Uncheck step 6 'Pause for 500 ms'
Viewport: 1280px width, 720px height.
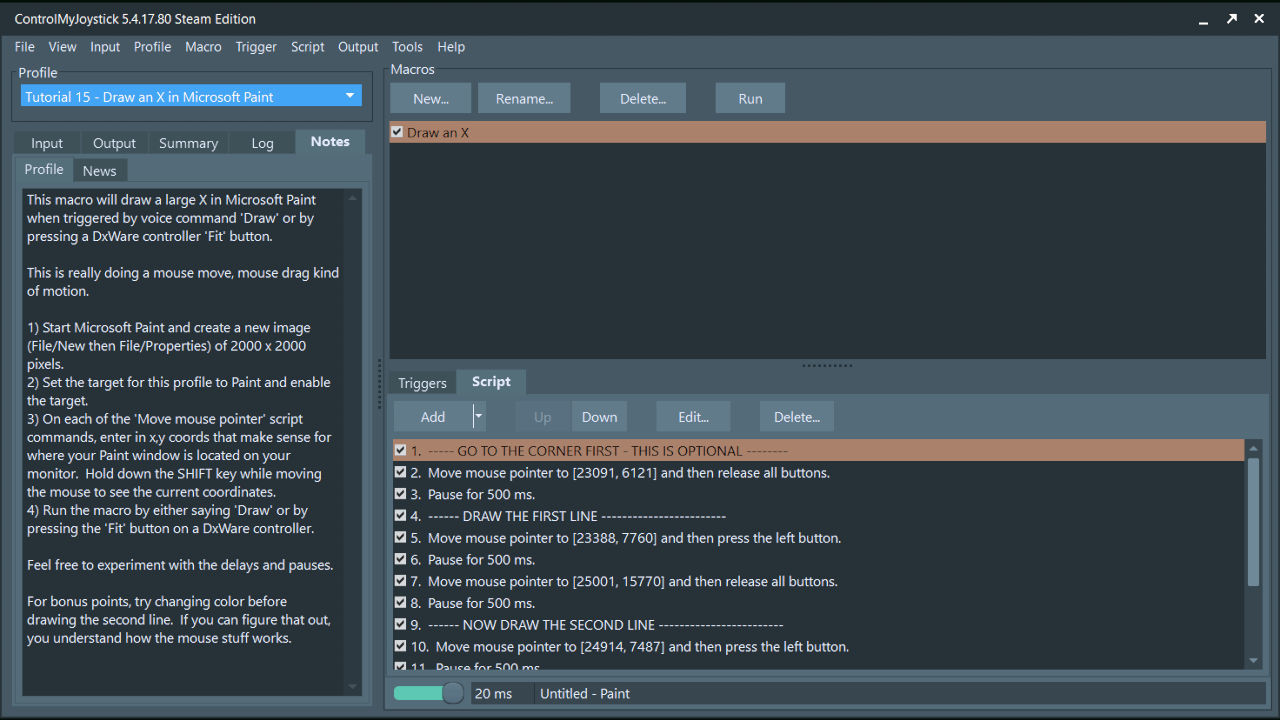click(x=400, y=559)
